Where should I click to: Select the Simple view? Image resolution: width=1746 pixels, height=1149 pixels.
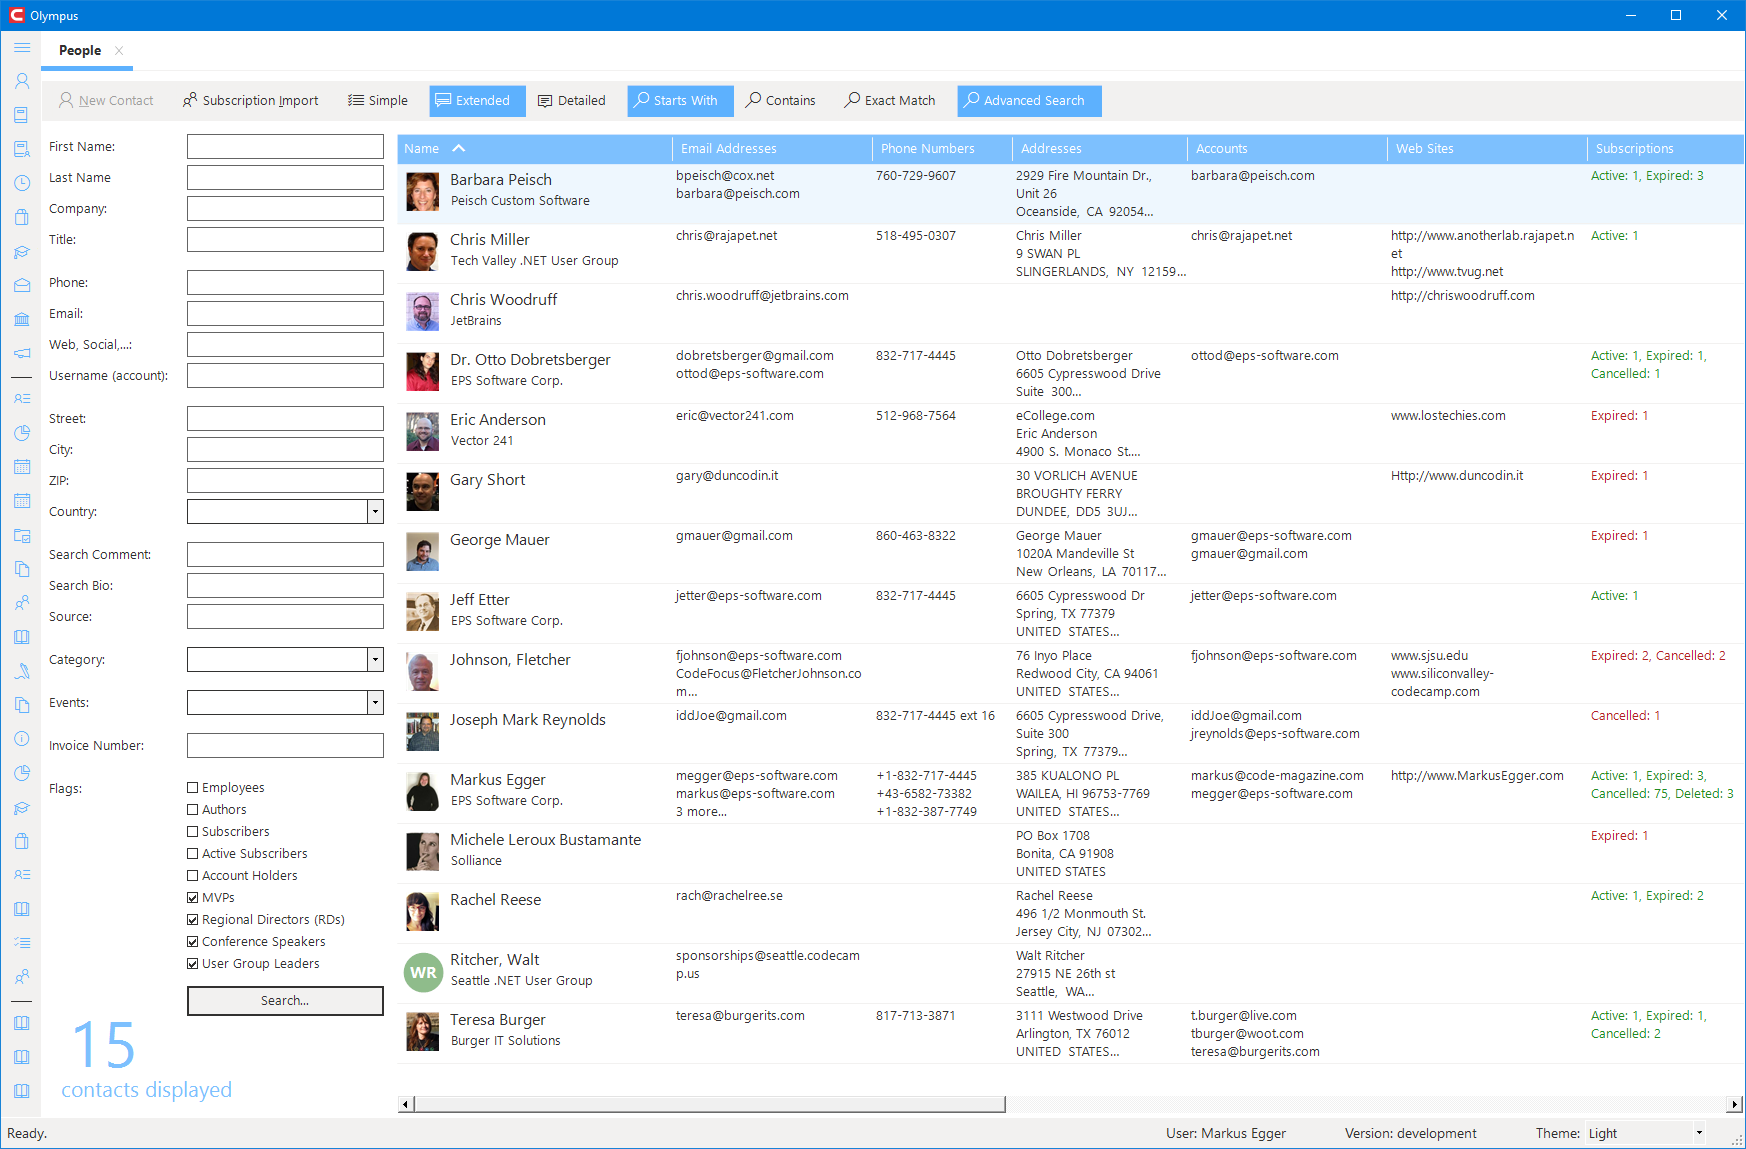click(378, 101)
